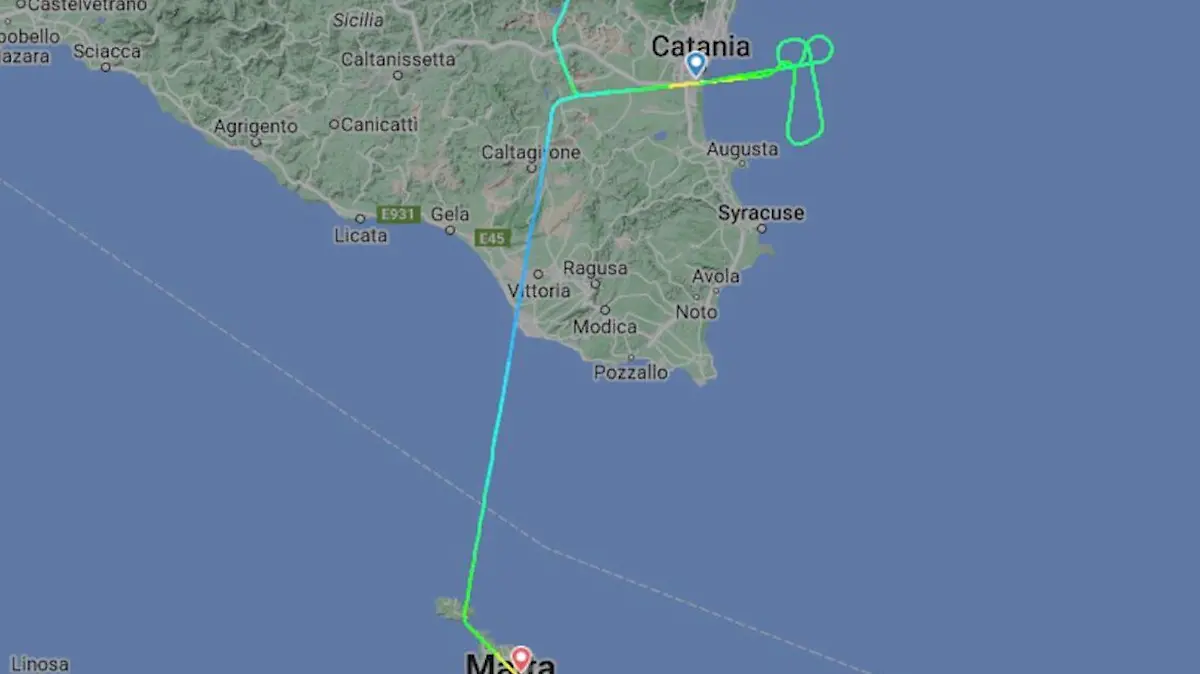
Task: Select the Syracuse city dot marker
Action: (761, 229)
